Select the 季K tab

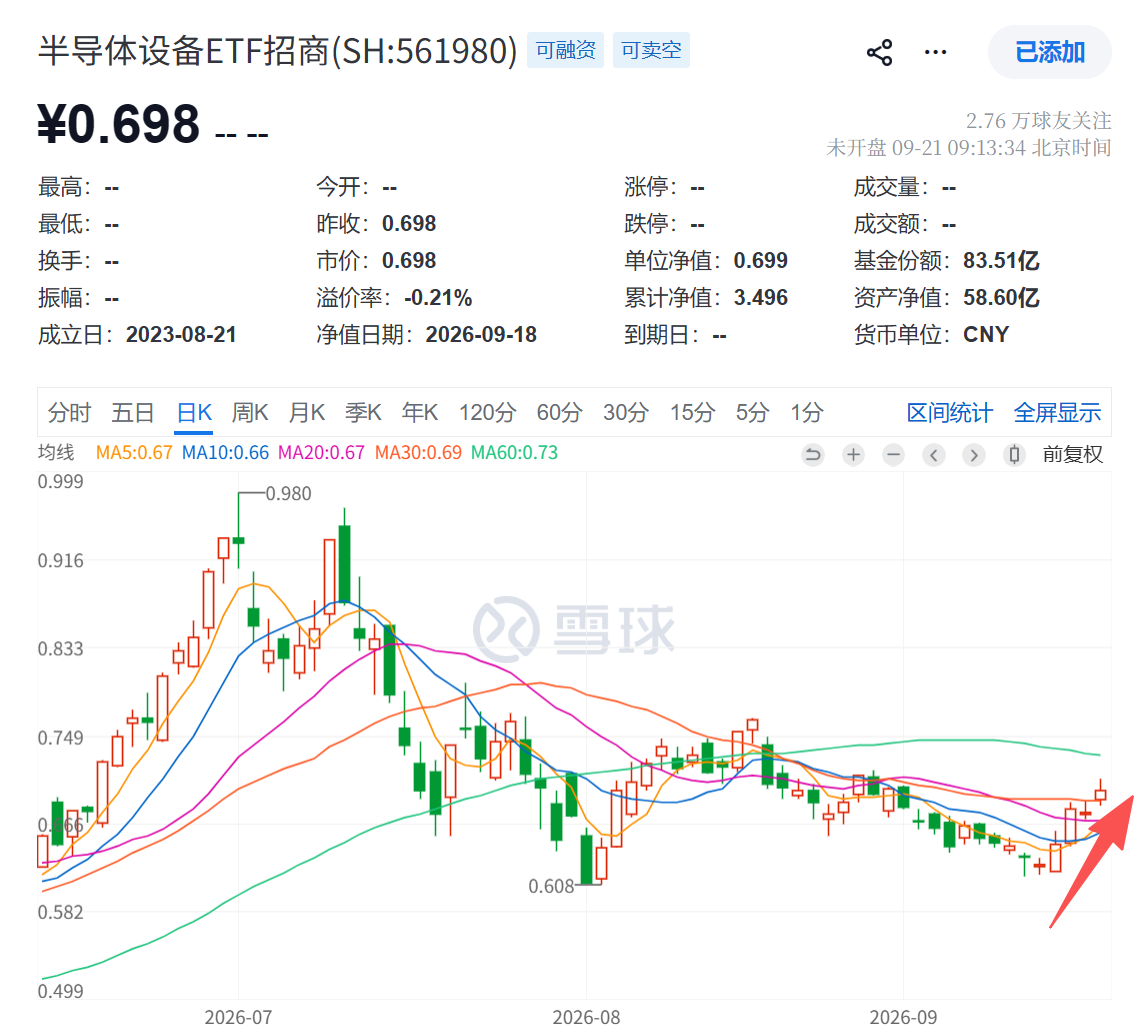click(363, 413)
